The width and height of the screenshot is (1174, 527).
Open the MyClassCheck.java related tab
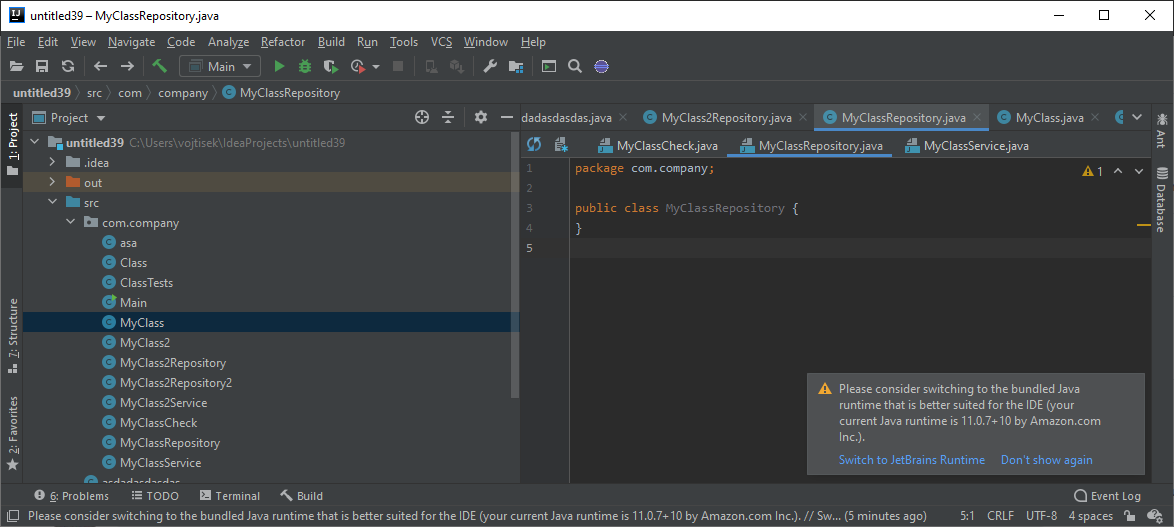coord(657,145)
